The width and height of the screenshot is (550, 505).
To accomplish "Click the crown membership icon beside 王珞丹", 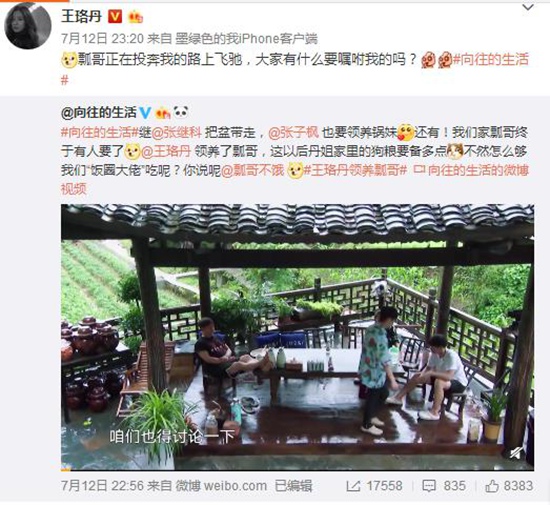I will 135,16.
